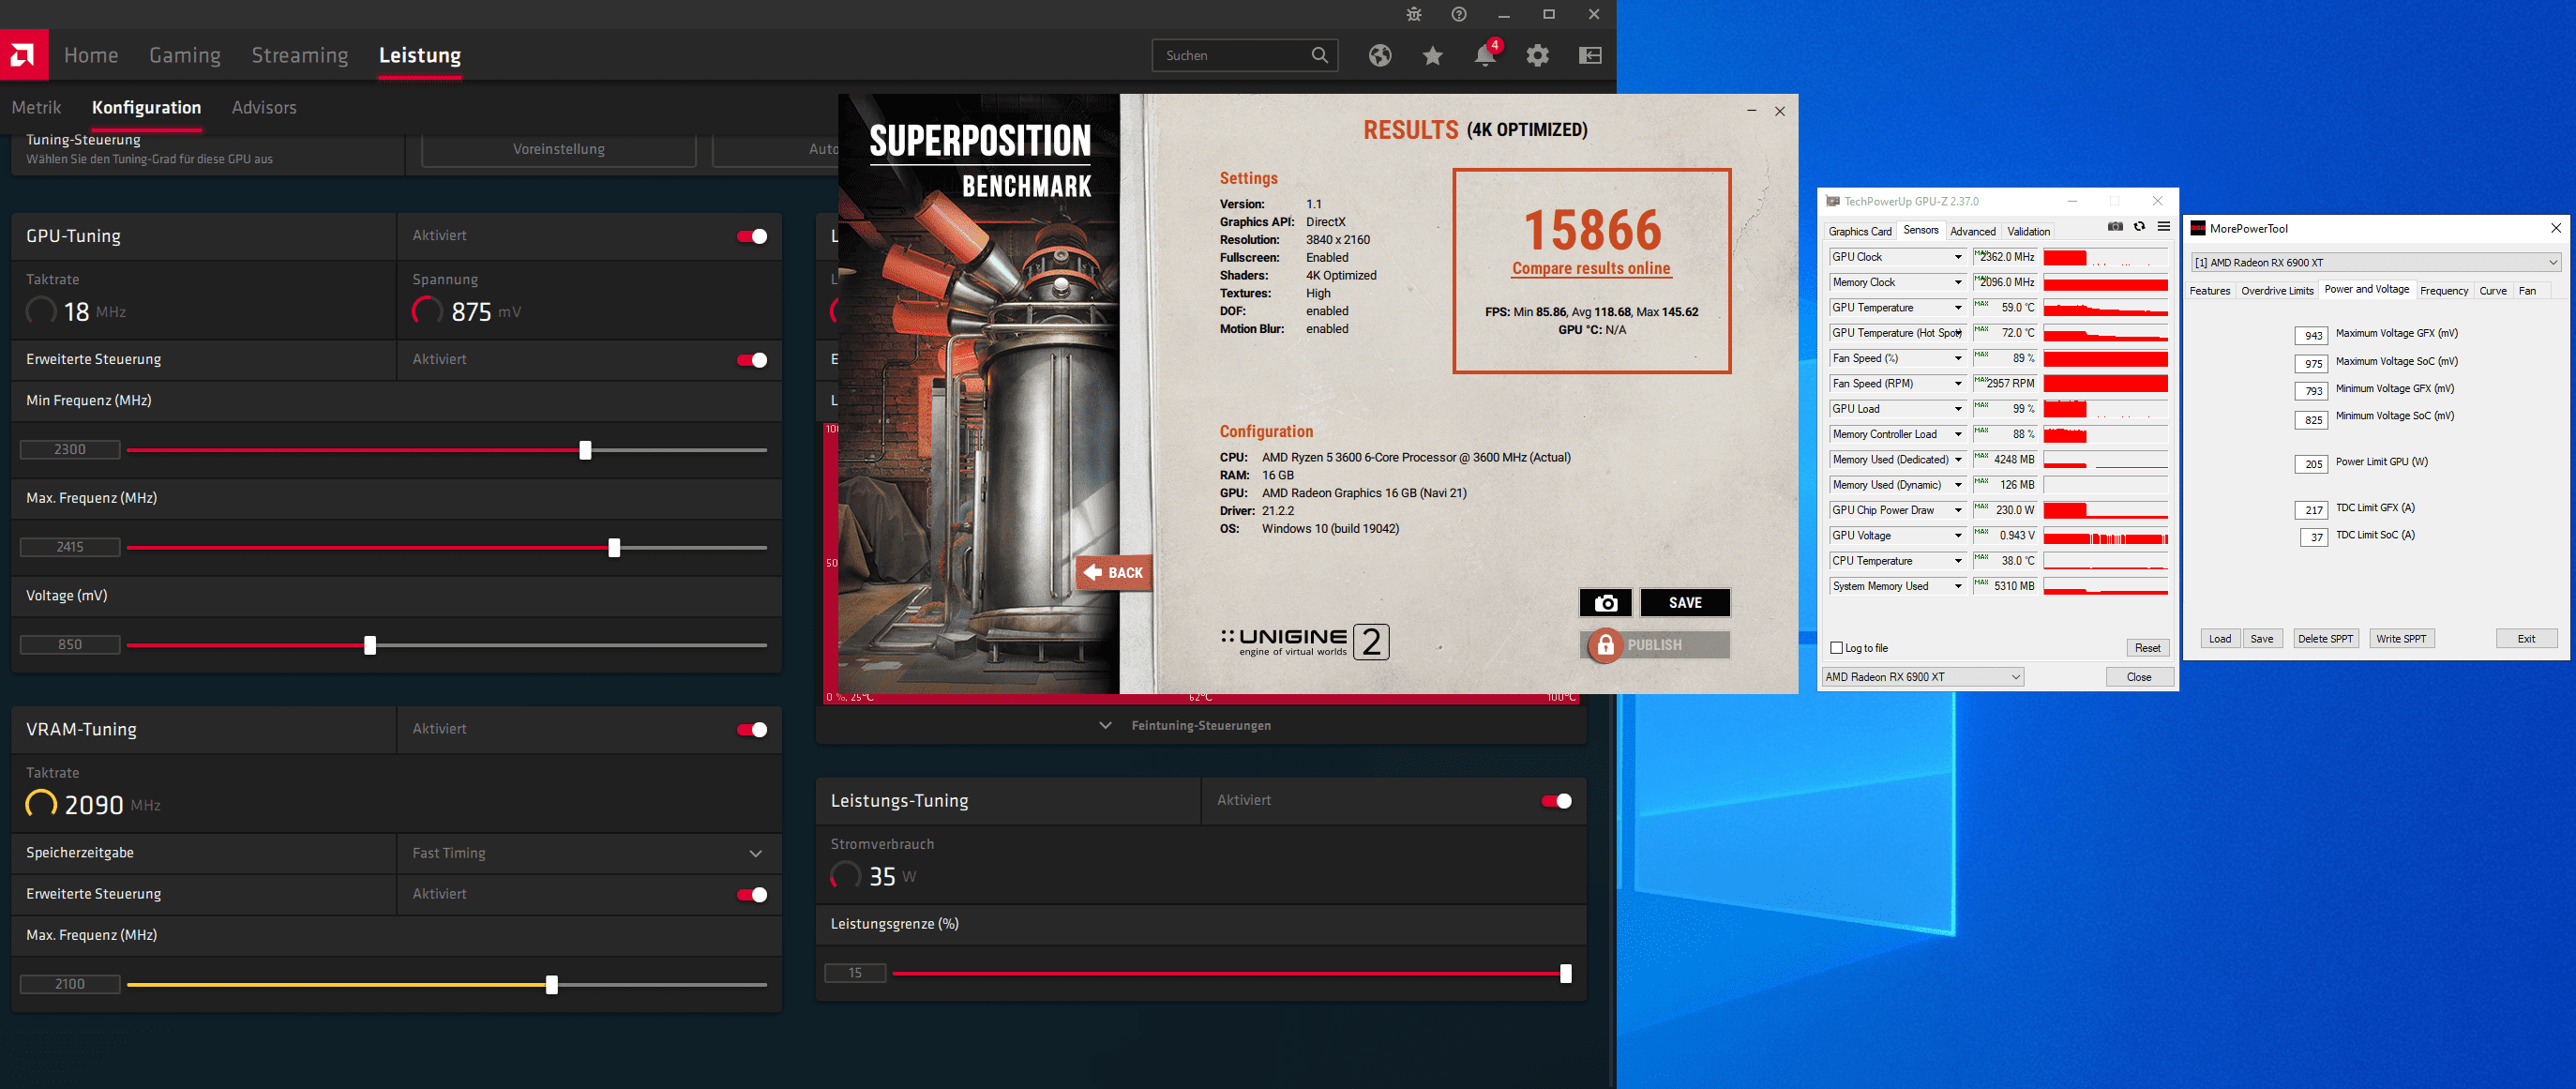Click Delete SPPT in MorePowerTool
The height and width of the screenshot is (1089, 2576).
click(x=2325, y=639)
